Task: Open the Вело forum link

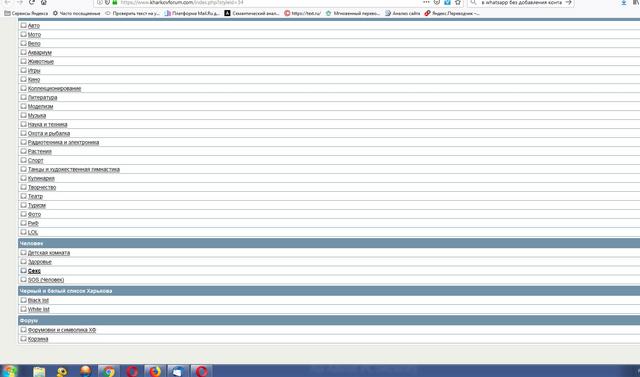Action: tap(34, 44)
